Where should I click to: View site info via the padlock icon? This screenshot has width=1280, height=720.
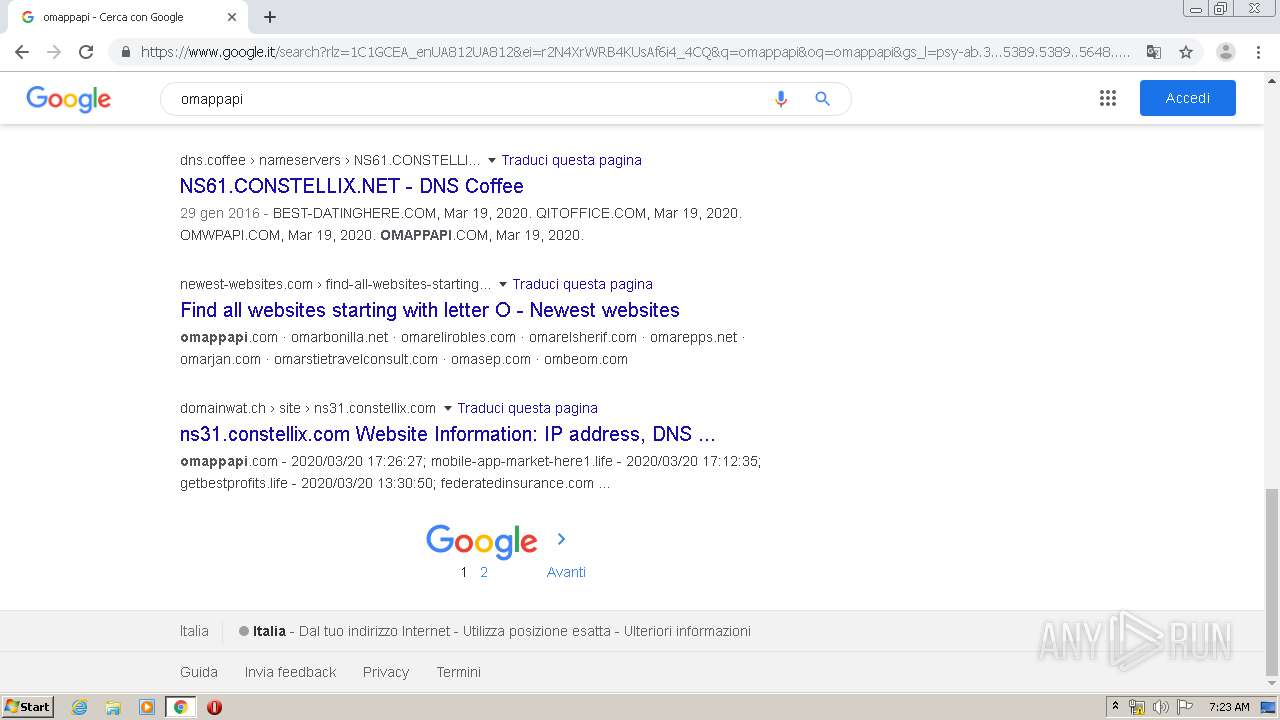coord(125,52)
